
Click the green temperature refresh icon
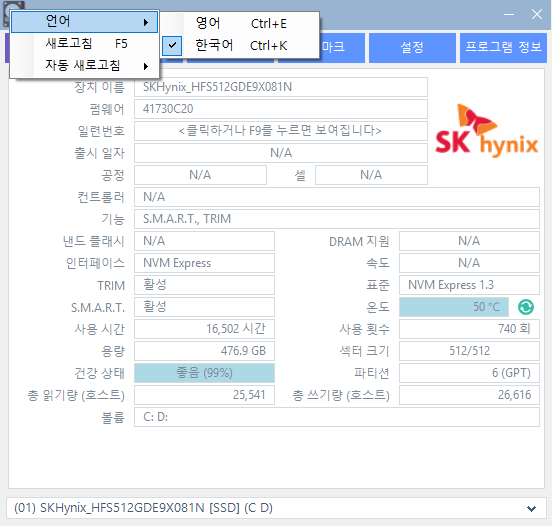(526, 307)
